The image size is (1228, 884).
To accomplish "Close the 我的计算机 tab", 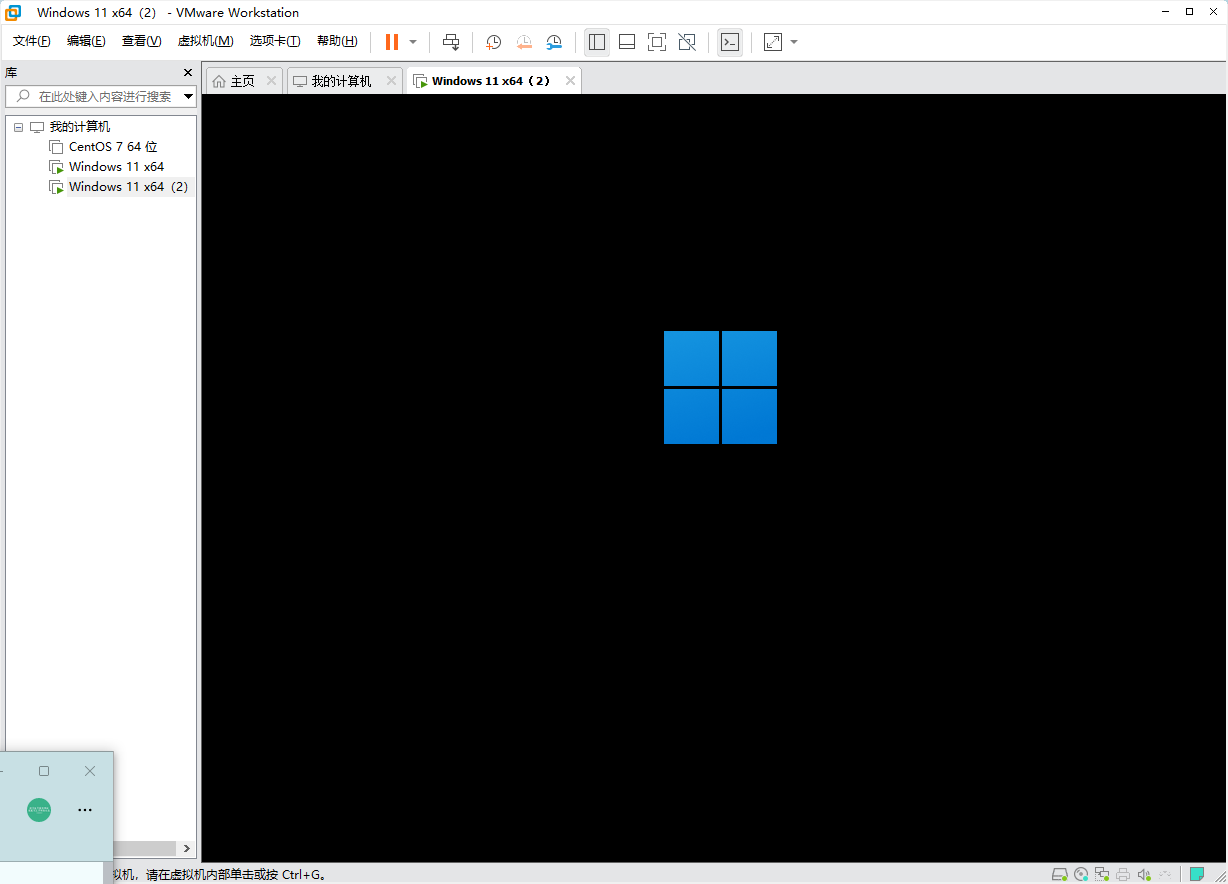I will pos(391,81).
